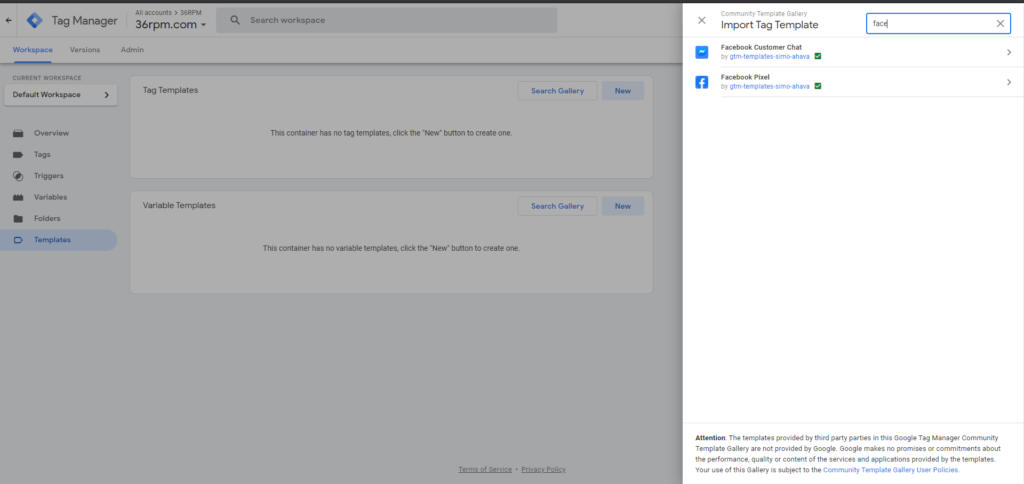Open Community Template Gallery User Policies link
The image size is (1024, 484).
pos(891,470)
